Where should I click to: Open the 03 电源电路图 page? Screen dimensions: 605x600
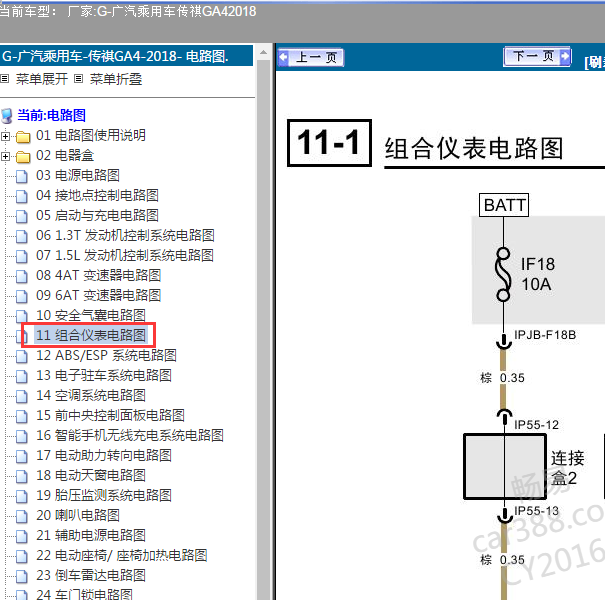[x=78, y=175]
